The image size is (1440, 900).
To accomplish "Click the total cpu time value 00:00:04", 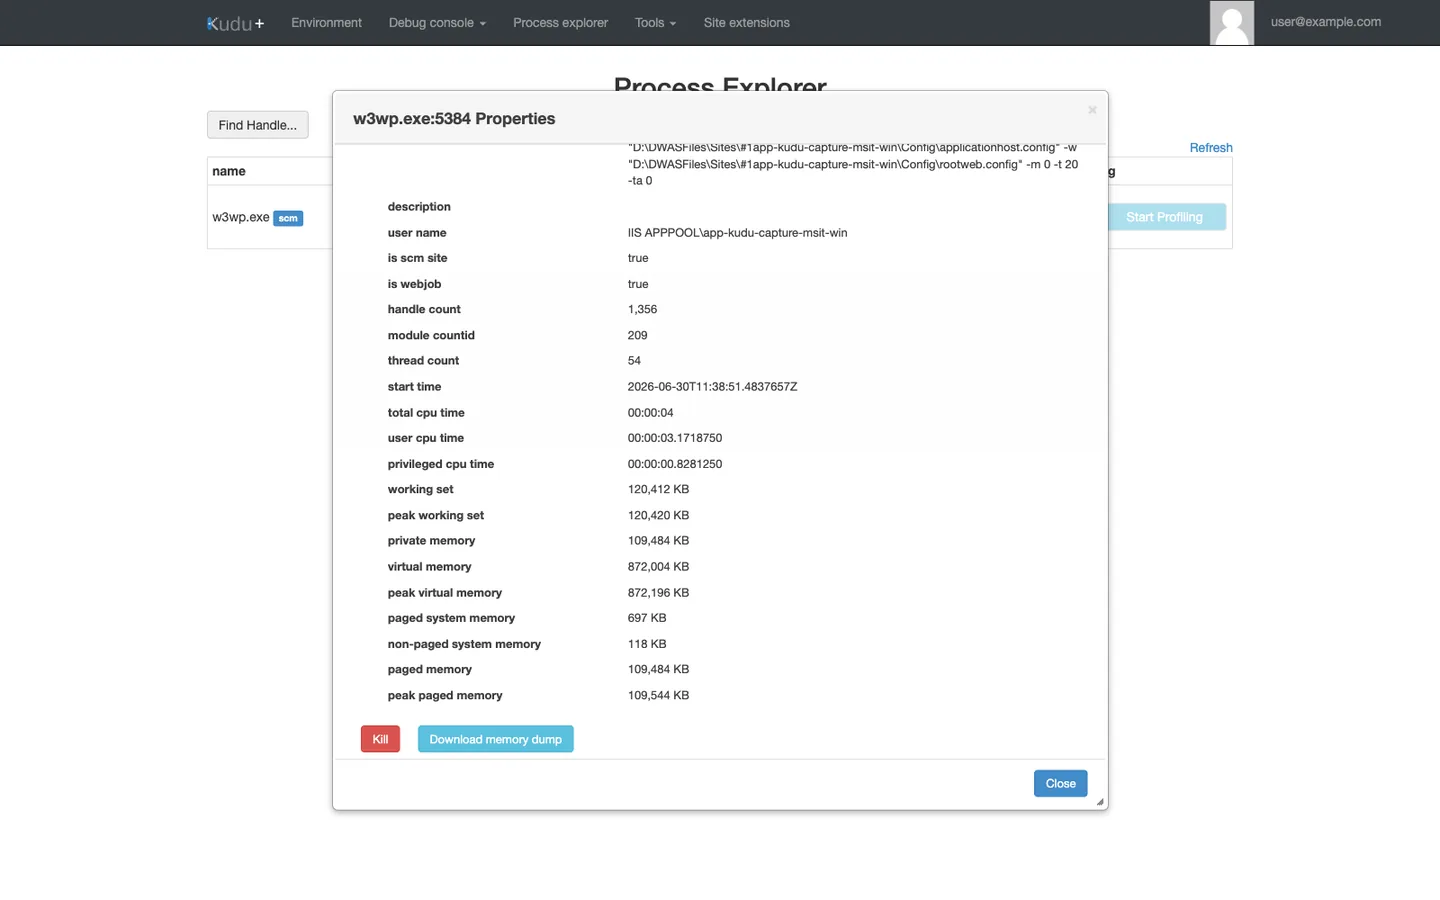I will coord(650,413).
